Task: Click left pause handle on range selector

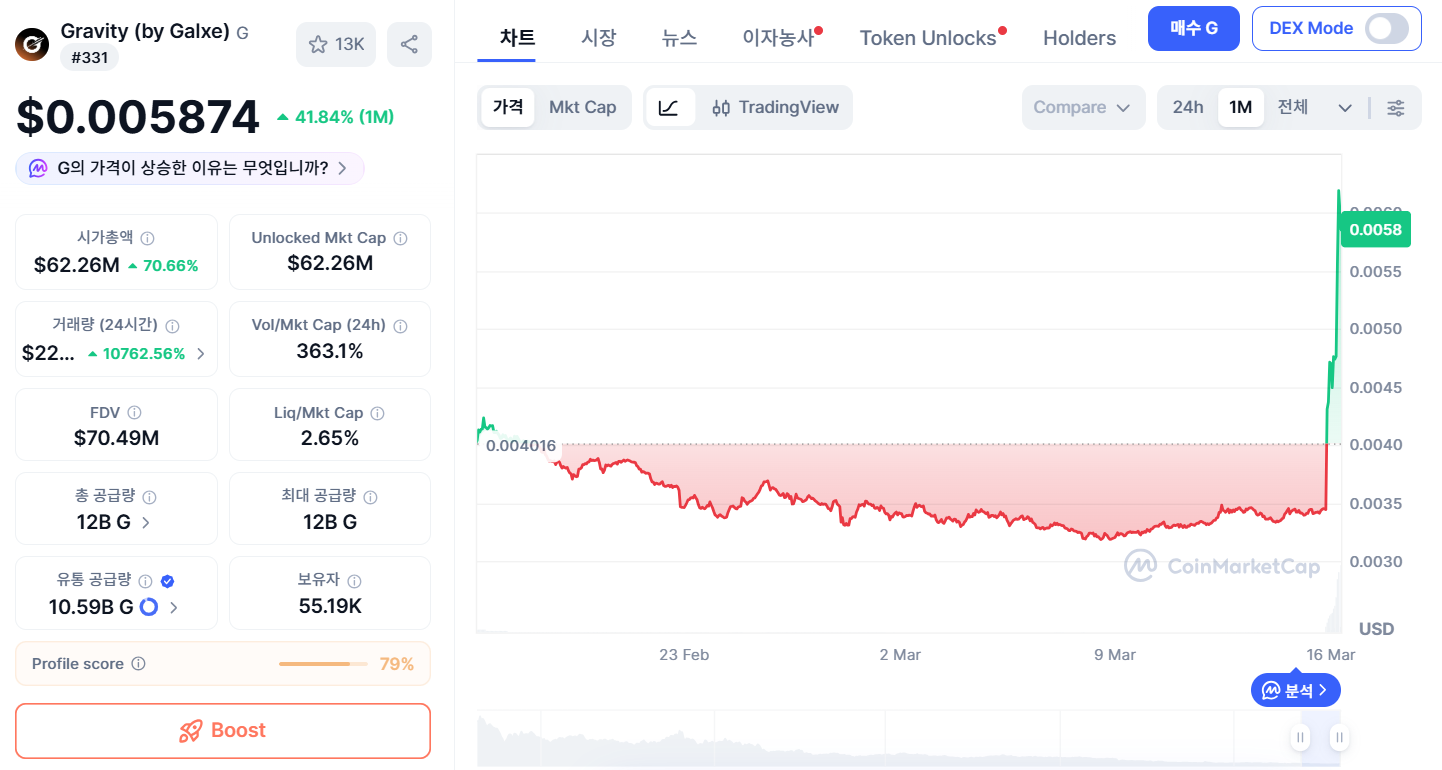Action: point(1300,738)
